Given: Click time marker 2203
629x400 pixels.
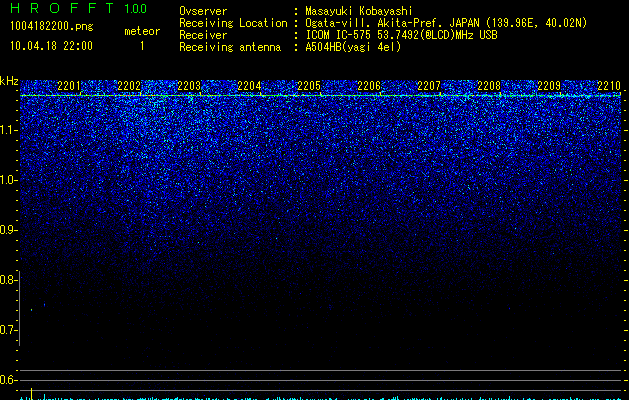Looking at the screenshot, I should point(189,86).
